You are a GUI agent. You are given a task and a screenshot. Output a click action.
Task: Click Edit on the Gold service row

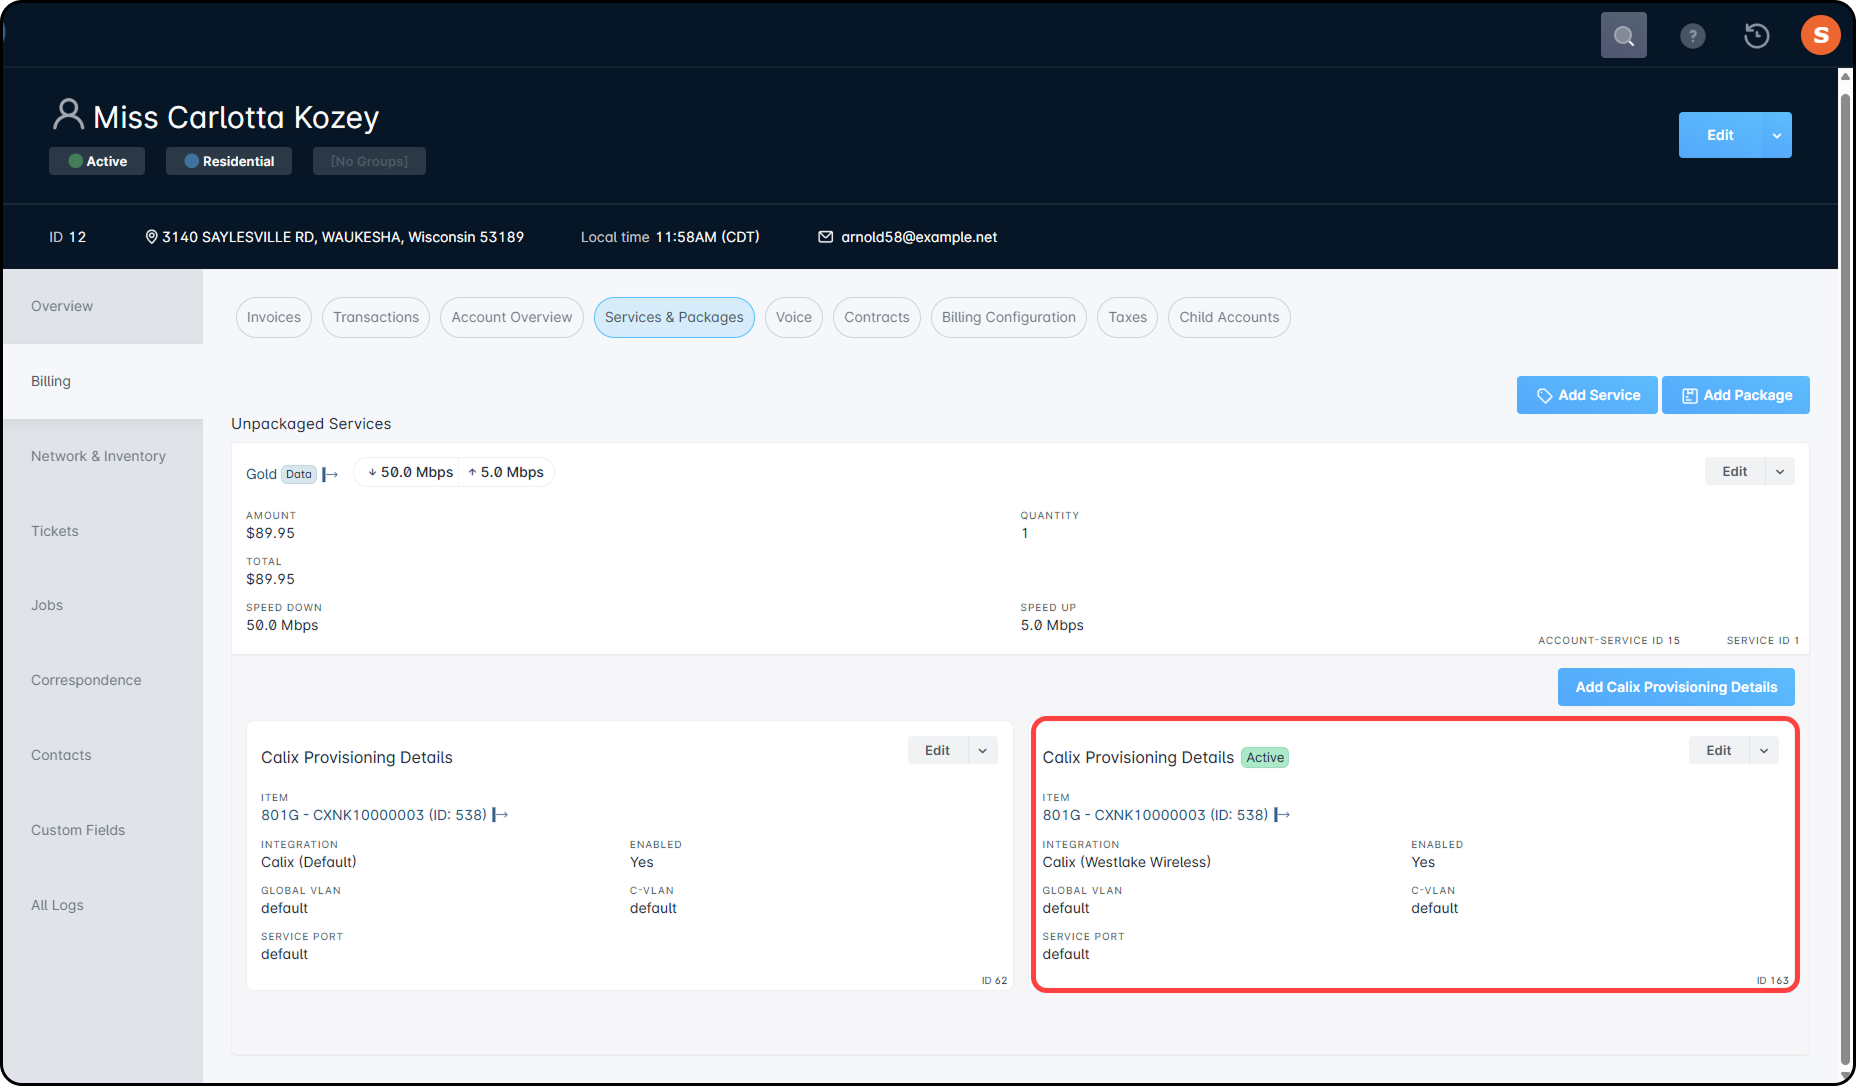pyautogui.click(x=1735, y=472)
